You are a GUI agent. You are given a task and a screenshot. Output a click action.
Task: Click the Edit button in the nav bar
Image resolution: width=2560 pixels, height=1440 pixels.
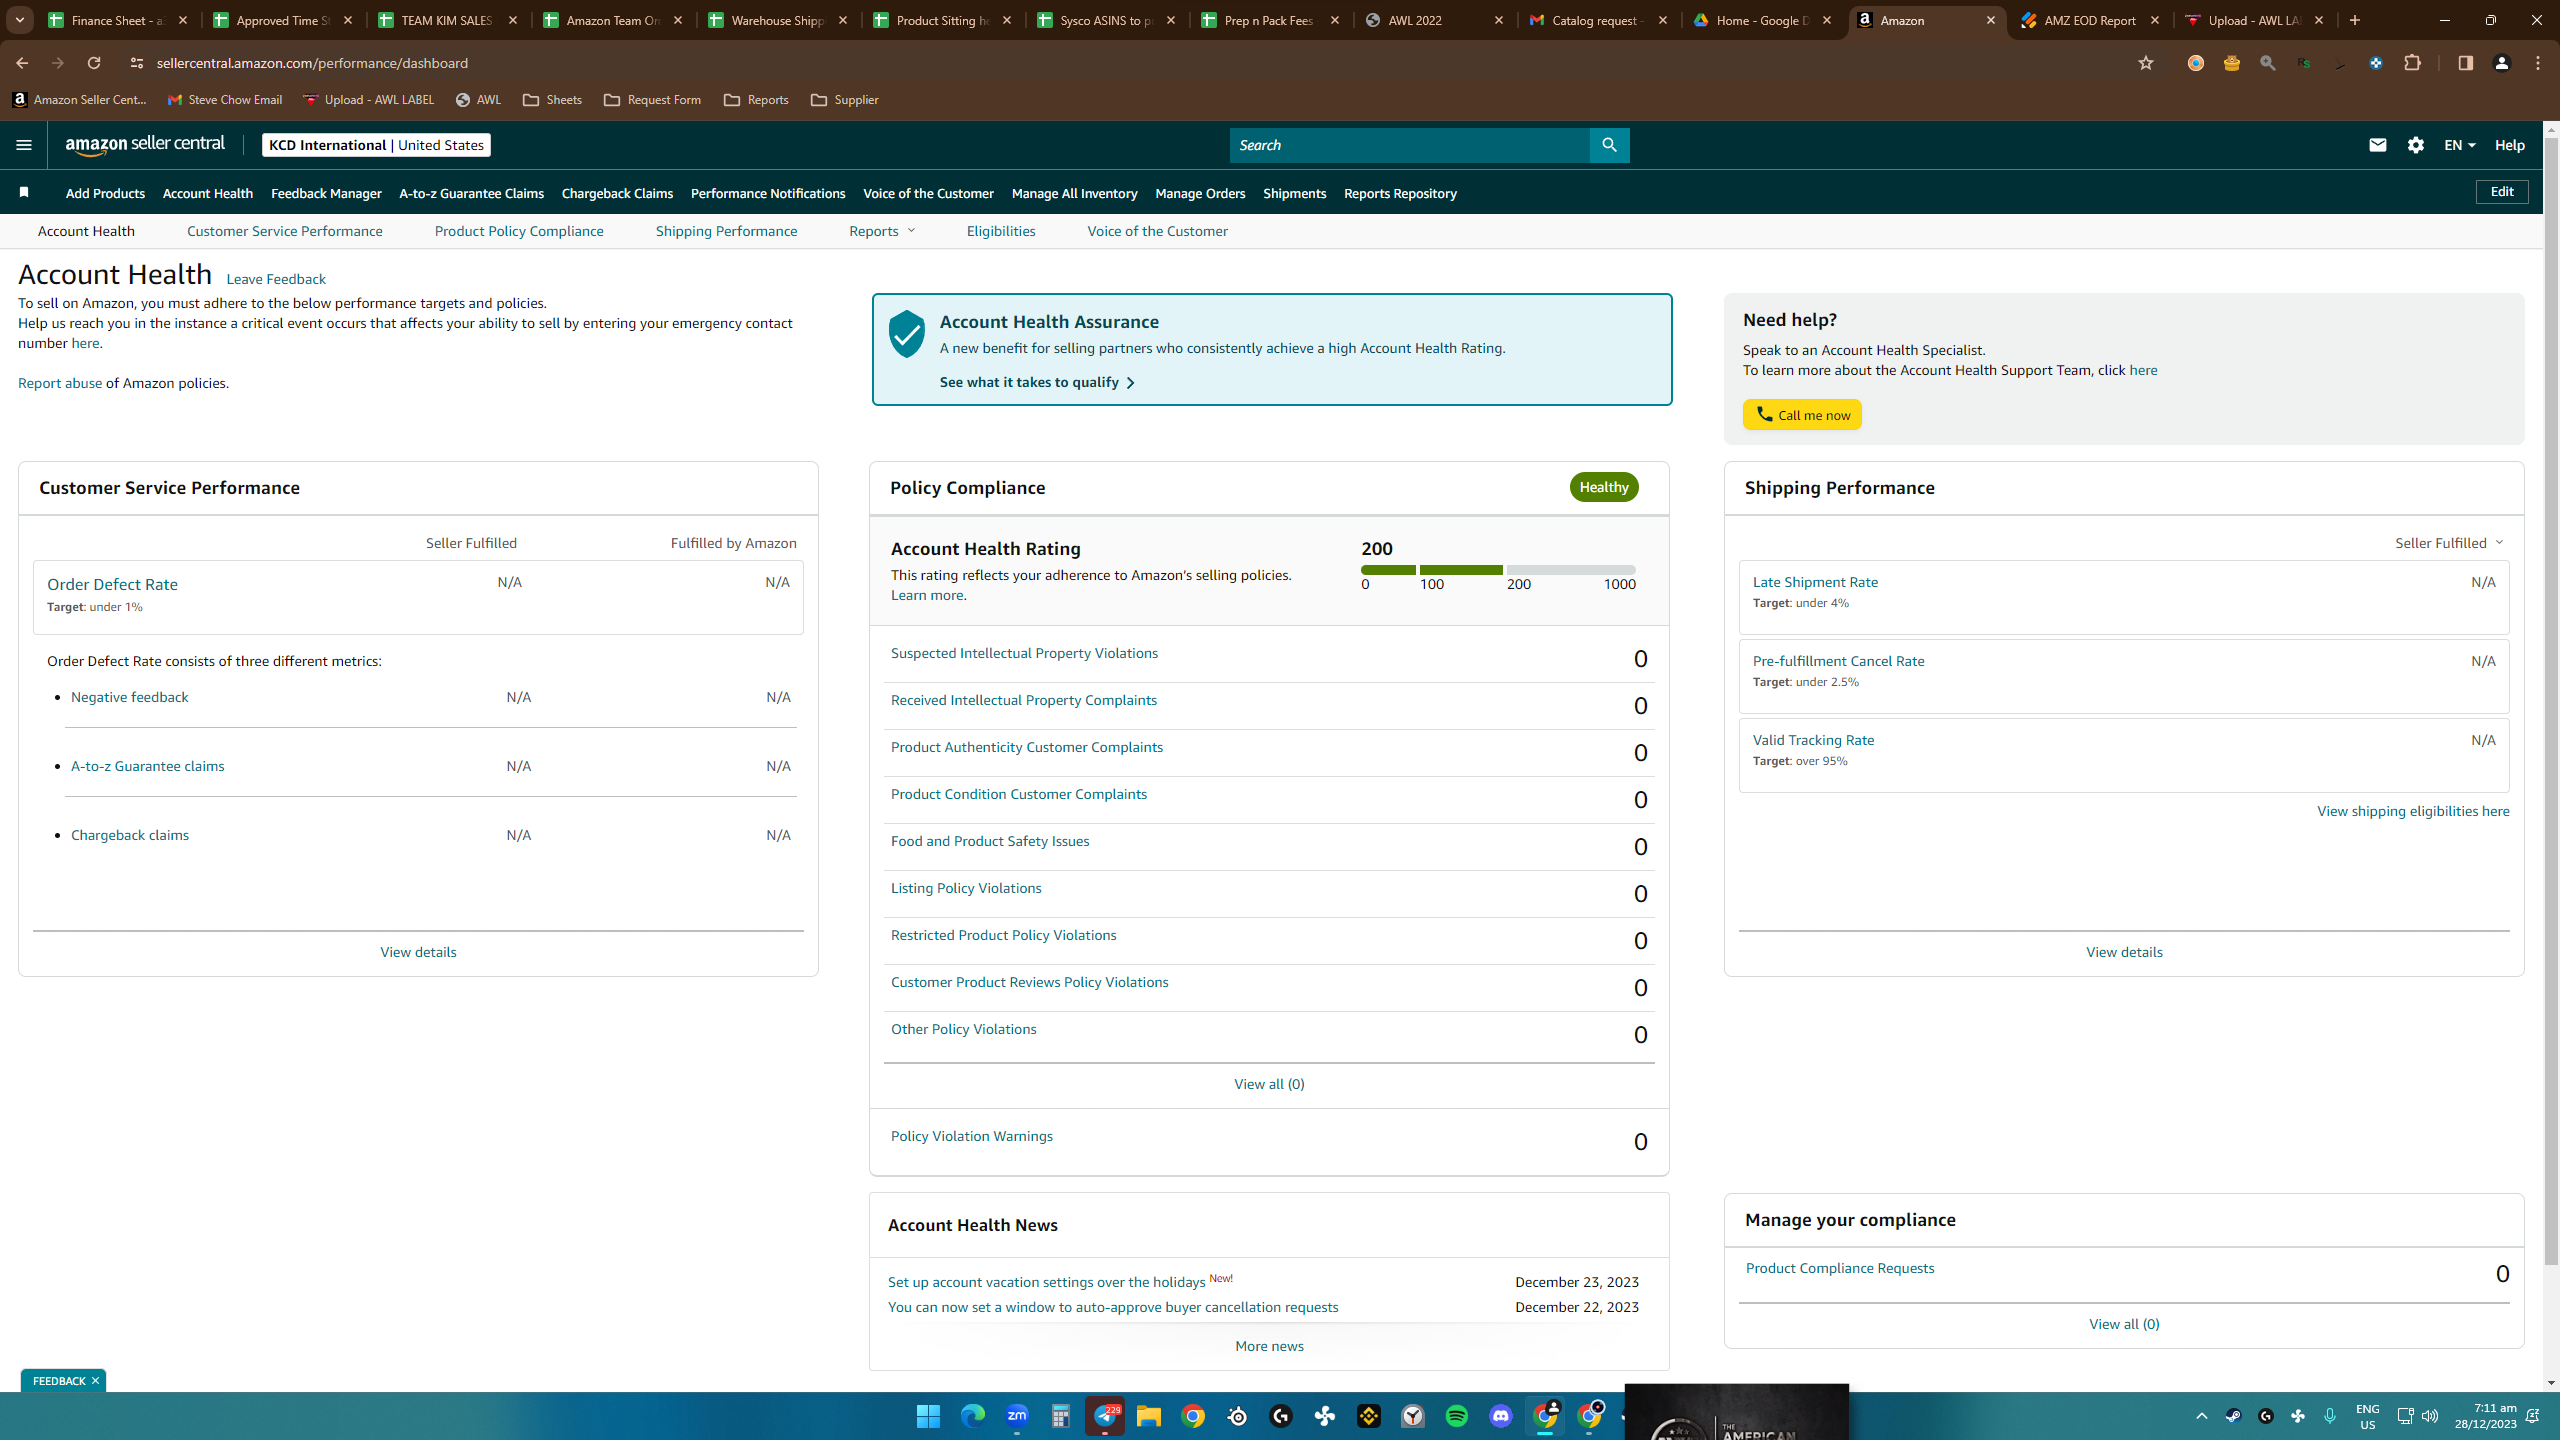pos(2502,192)
